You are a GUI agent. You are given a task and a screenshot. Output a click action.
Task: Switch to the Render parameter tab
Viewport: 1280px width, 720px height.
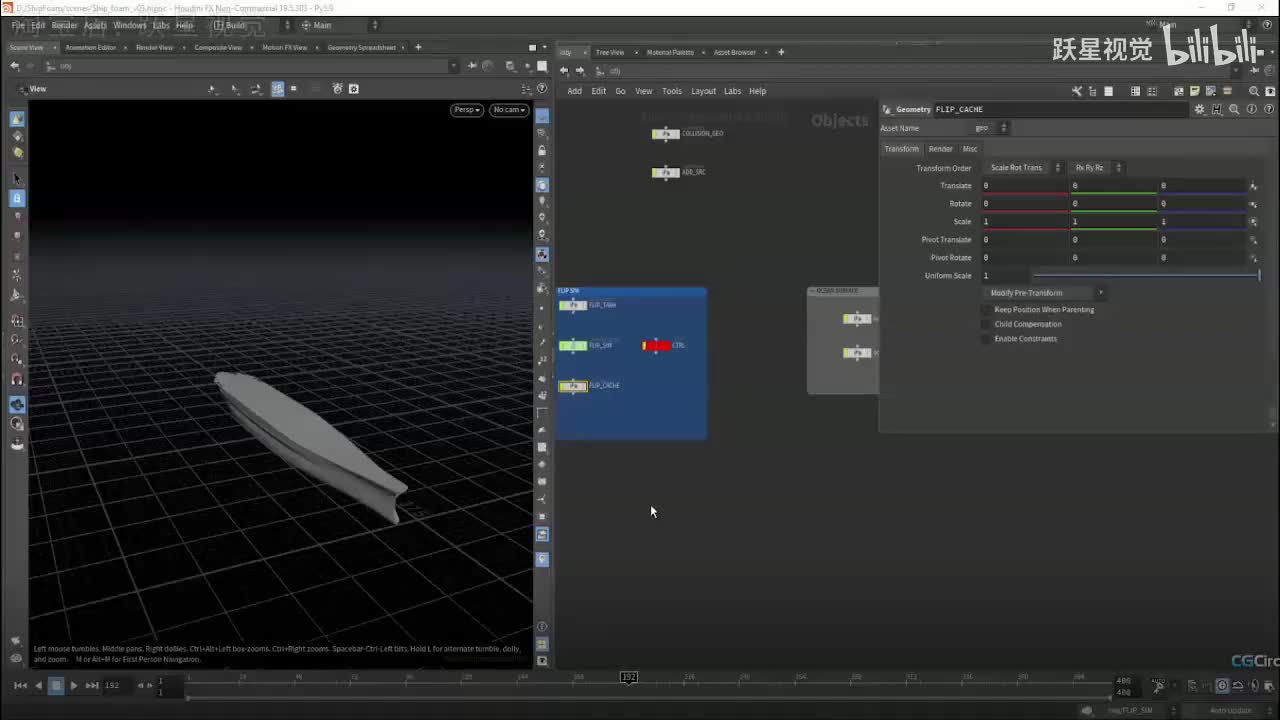[940, 149]
